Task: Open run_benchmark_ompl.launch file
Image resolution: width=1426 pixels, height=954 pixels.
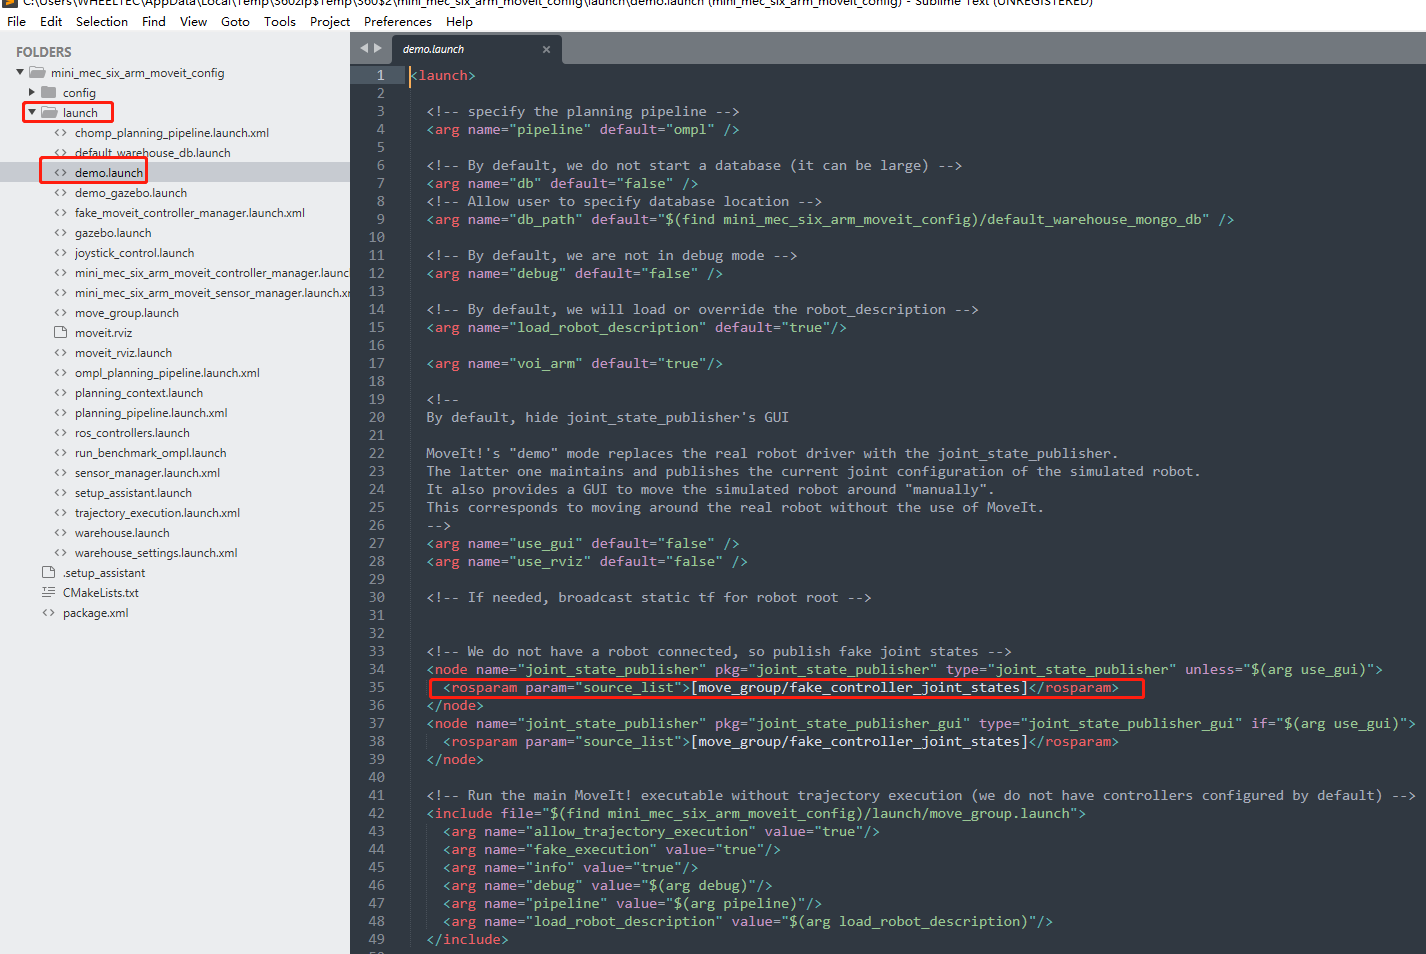Action: coord(150,453)
